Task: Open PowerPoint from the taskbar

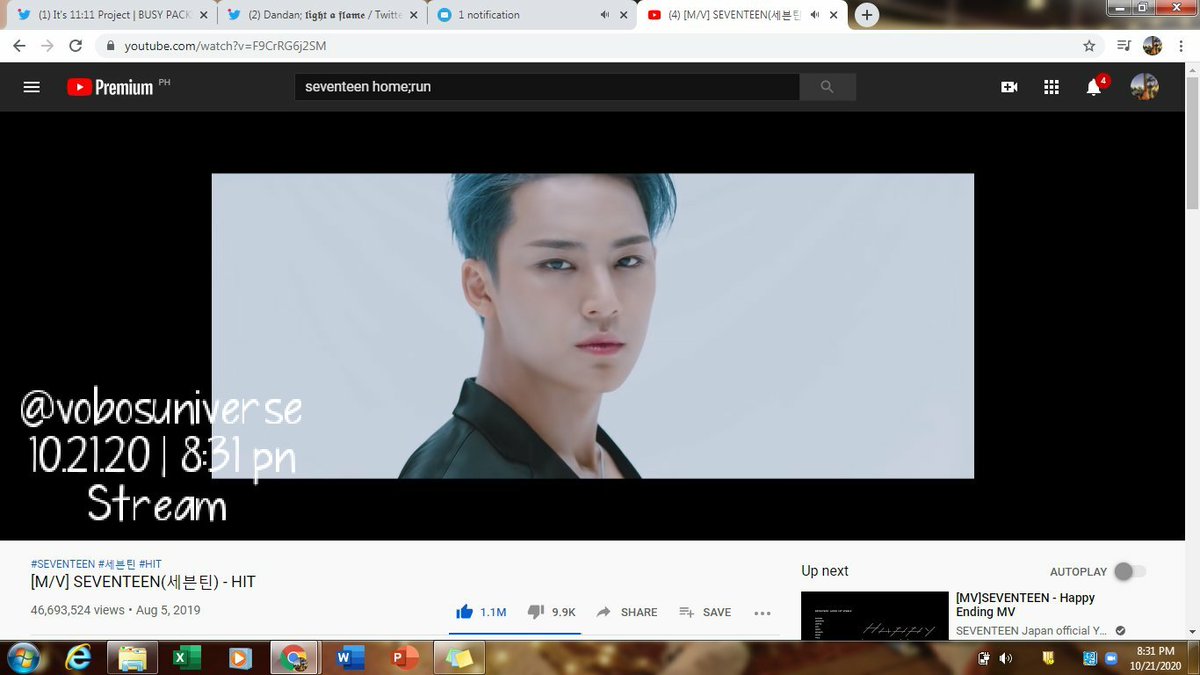Action: point(405,658)
